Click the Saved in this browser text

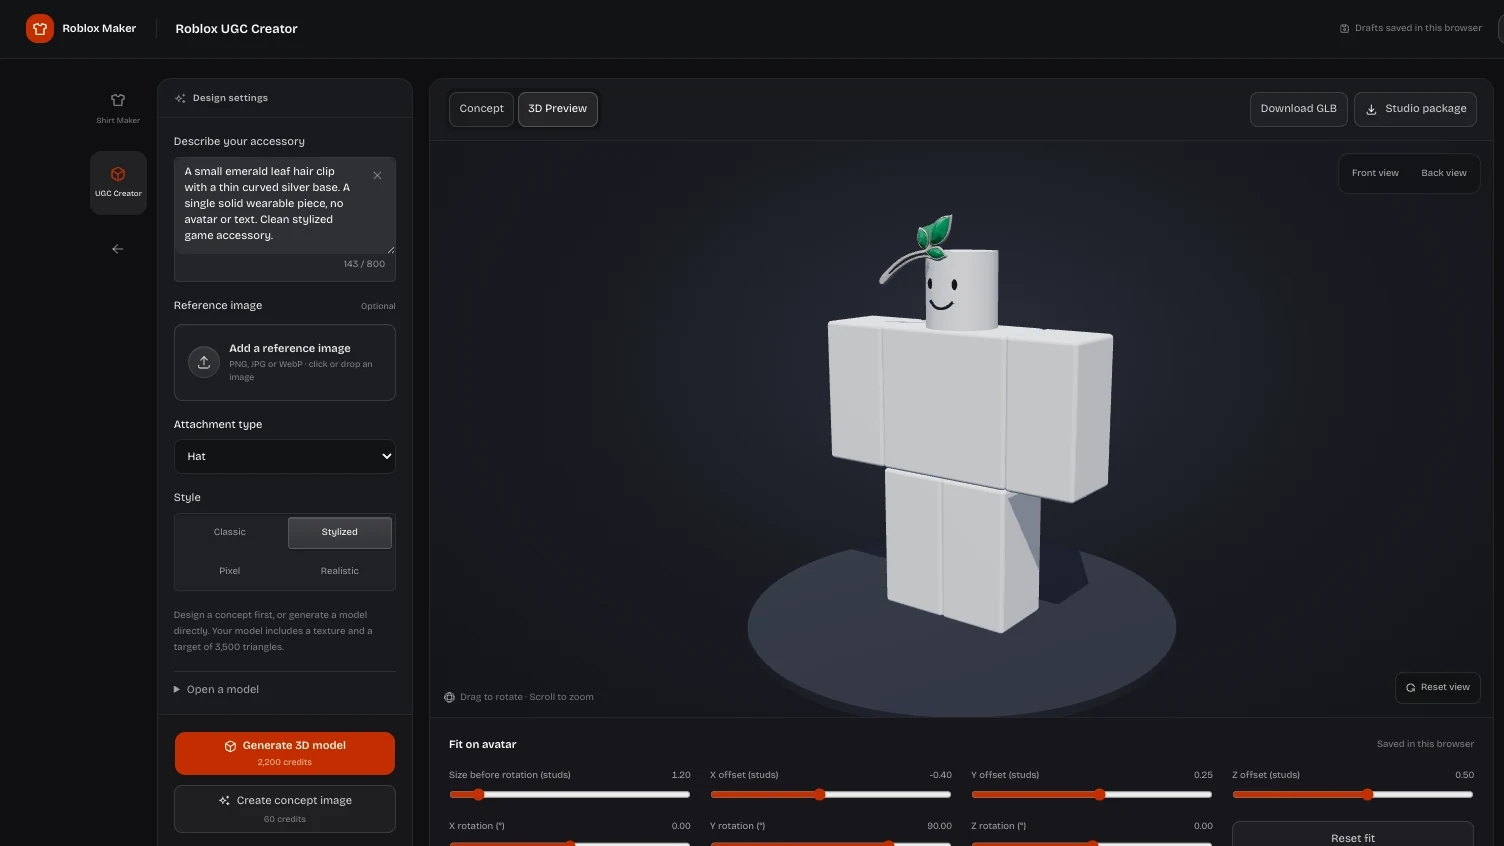point(1425,744)
